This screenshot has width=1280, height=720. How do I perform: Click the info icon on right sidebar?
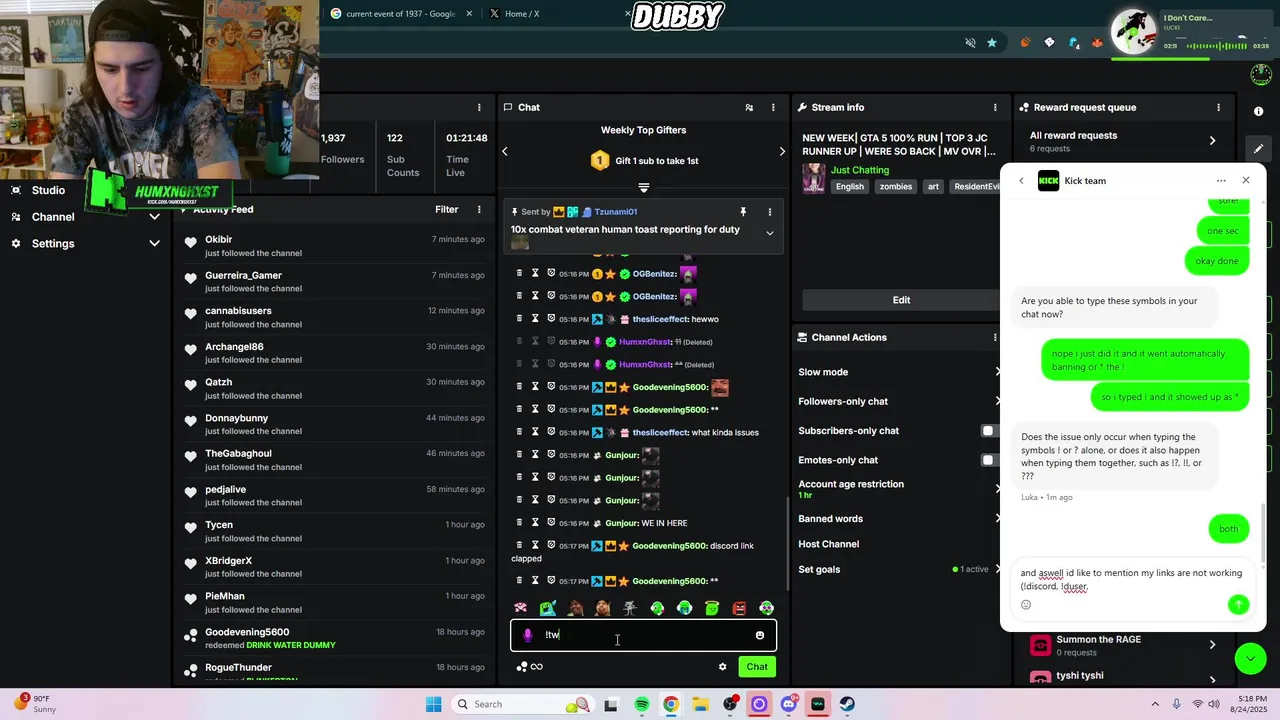coord(1259,111)
